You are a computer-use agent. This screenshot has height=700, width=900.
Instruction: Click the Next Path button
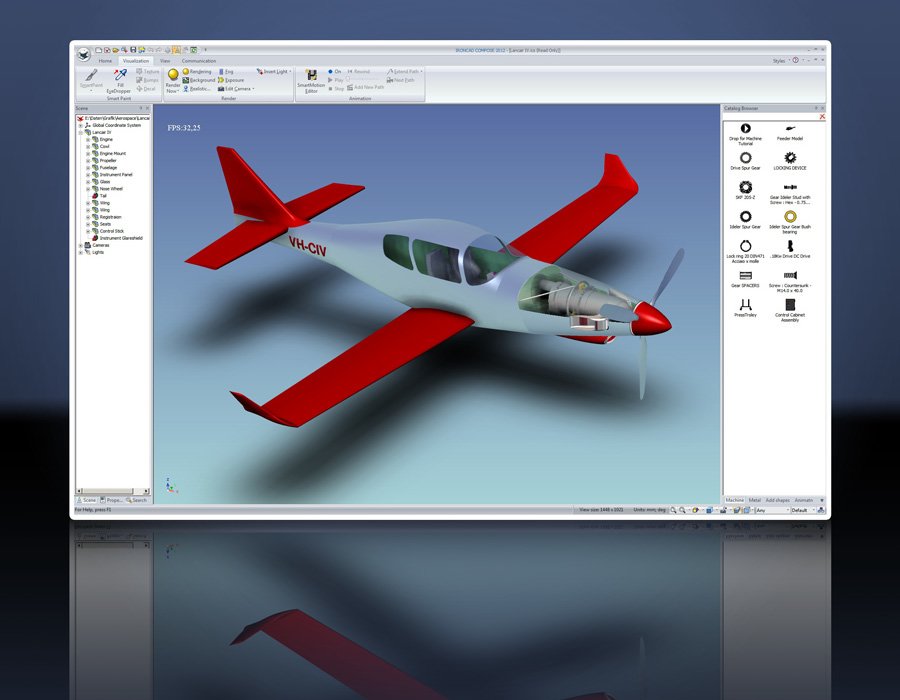click(401, 80)
